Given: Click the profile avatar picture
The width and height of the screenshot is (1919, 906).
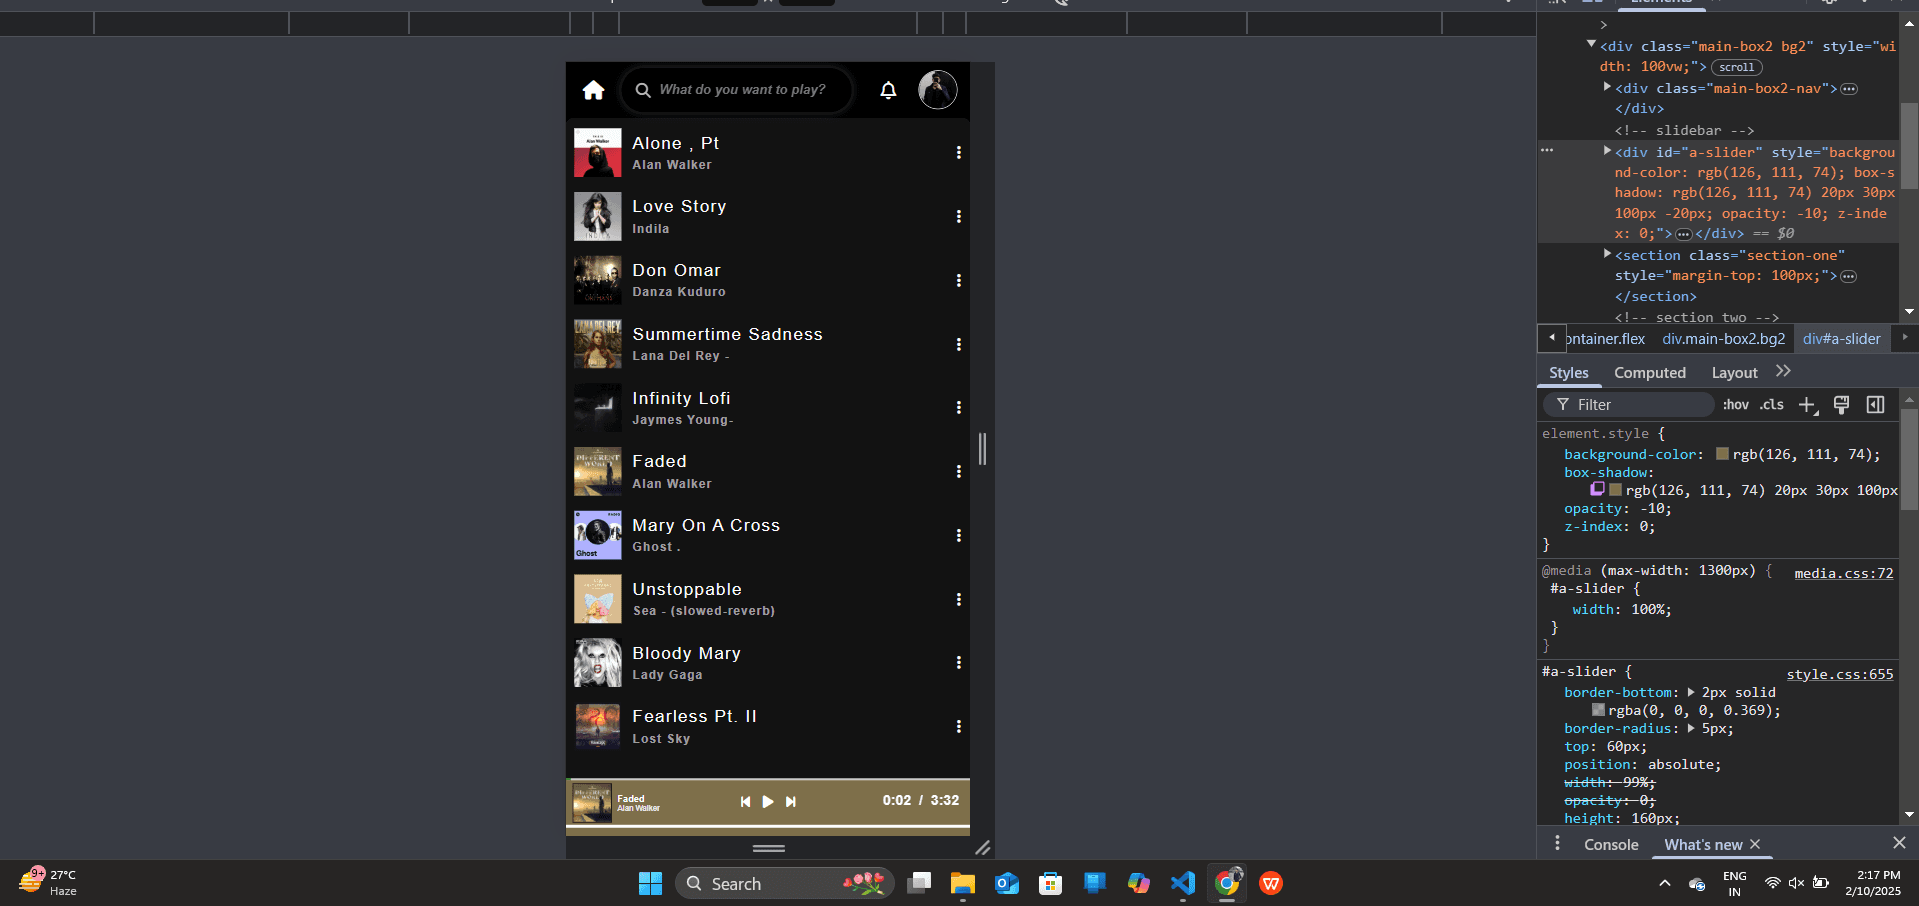Looking at the screenshot, I should (937, 90).
